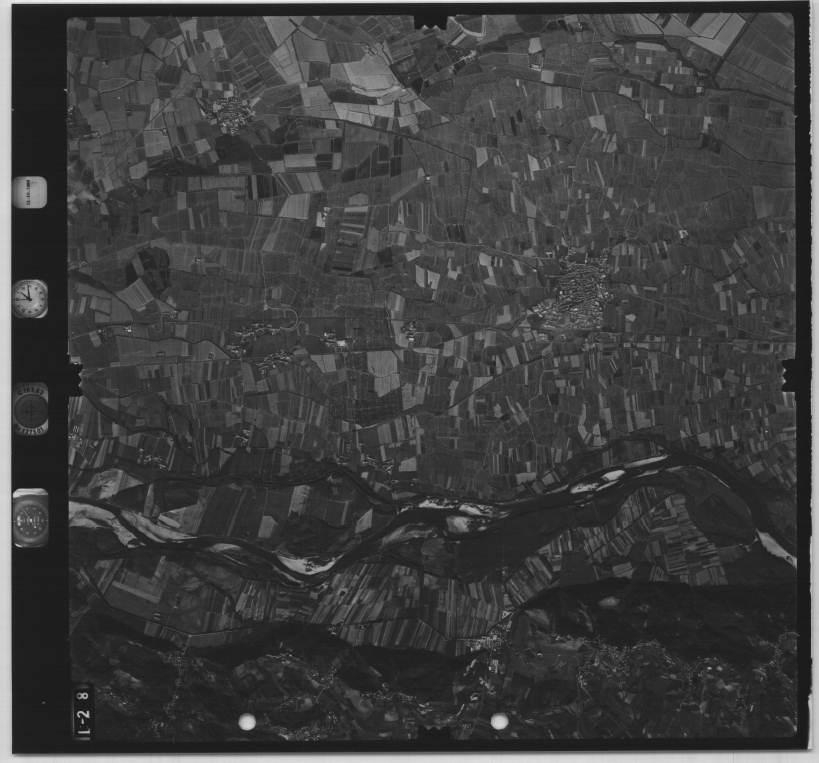Click the frame number label "1-28"
The height and width of the screenshot is (763, 819).
click(82, 710)
